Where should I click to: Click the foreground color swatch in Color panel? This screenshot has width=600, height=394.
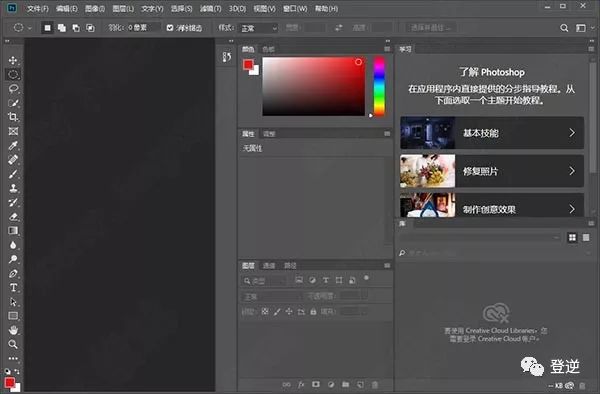point(248,64)
